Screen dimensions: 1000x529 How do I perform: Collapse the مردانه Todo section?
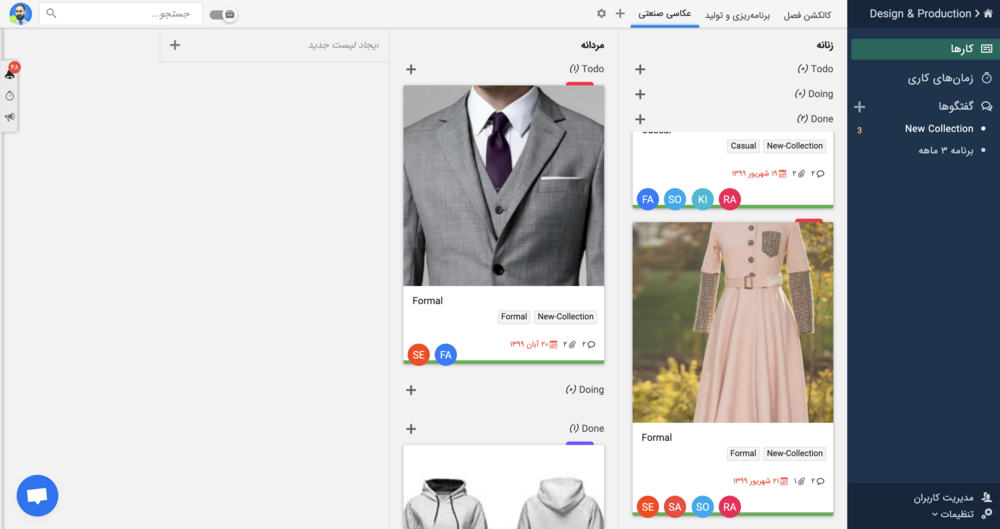click(586, 69)
